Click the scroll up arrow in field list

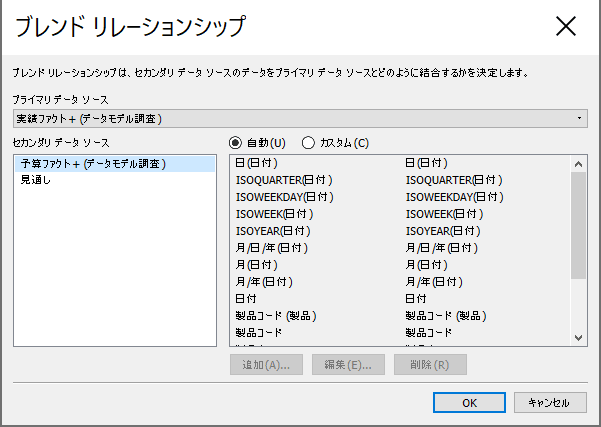(x=578, y=164)
